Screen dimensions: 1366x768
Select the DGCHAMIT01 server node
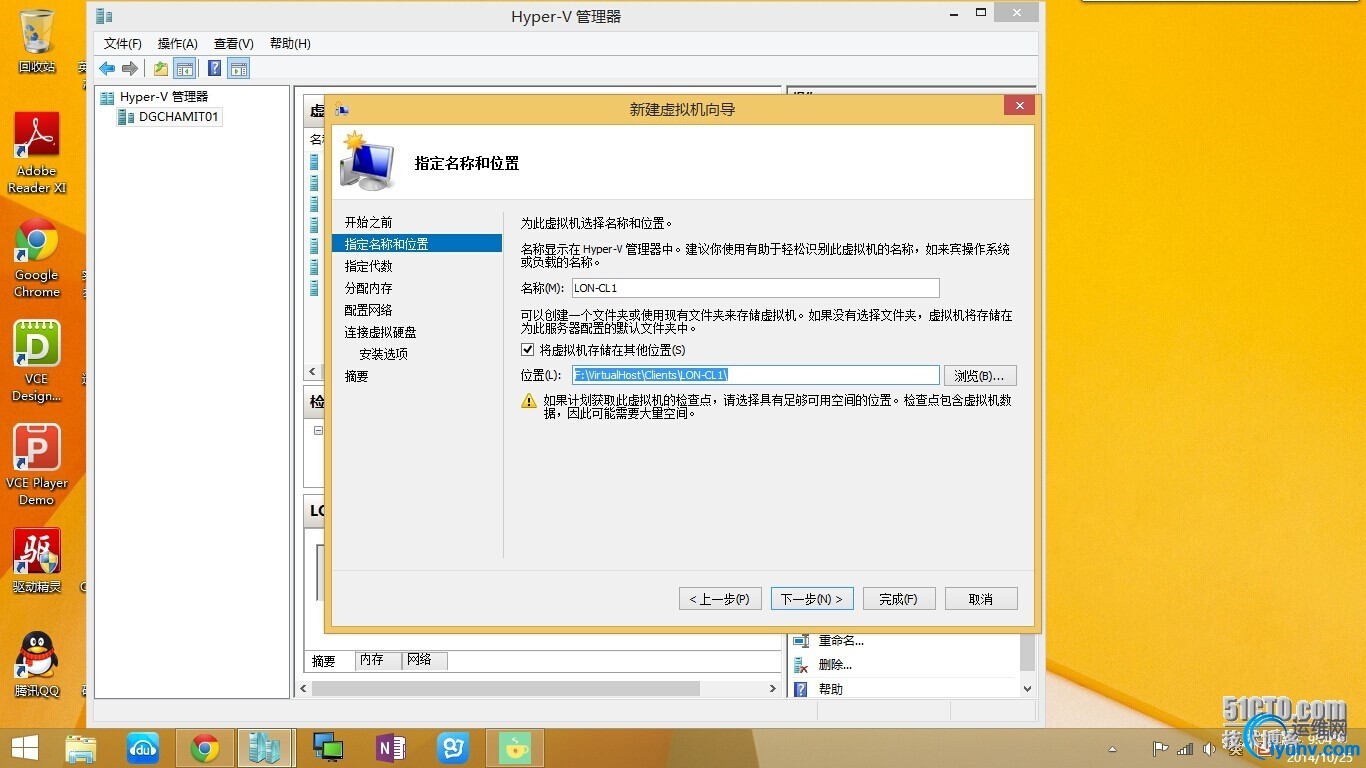(178, 117)
